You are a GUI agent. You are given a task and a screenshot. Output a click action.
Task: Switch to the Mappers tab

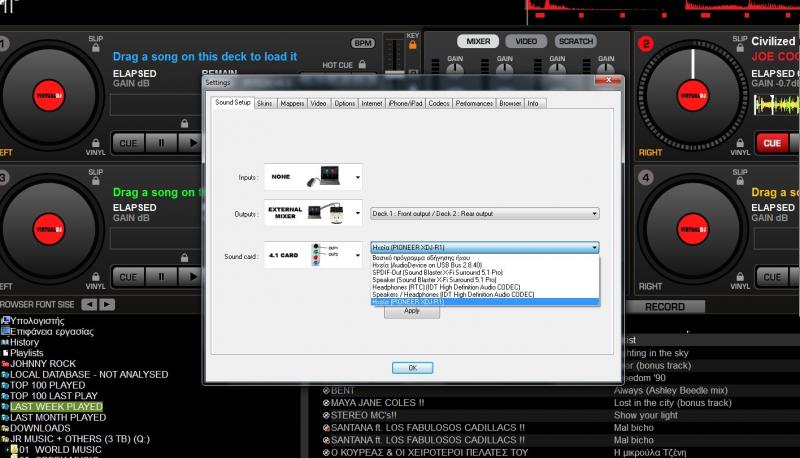292,103
